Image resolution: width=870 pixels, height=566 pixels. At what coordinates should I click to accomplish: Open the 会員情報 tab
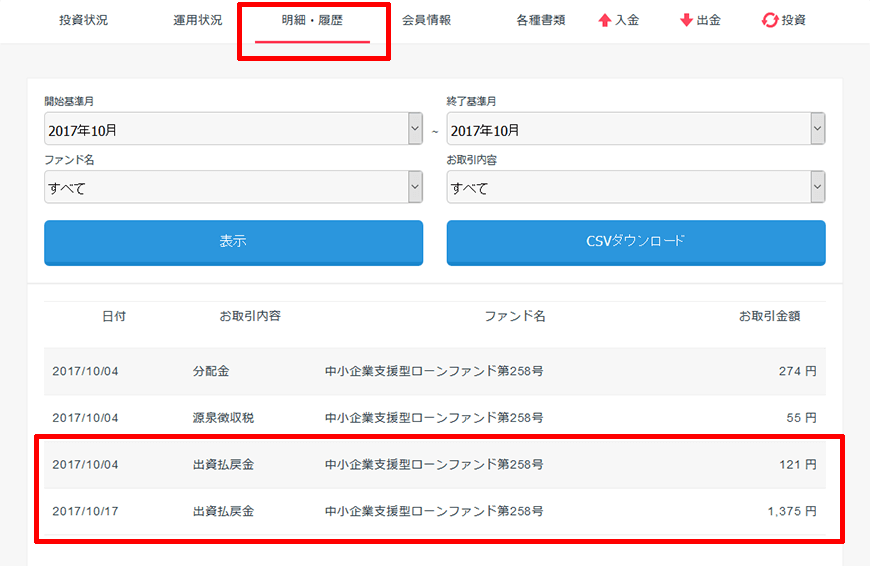point(426,21)
